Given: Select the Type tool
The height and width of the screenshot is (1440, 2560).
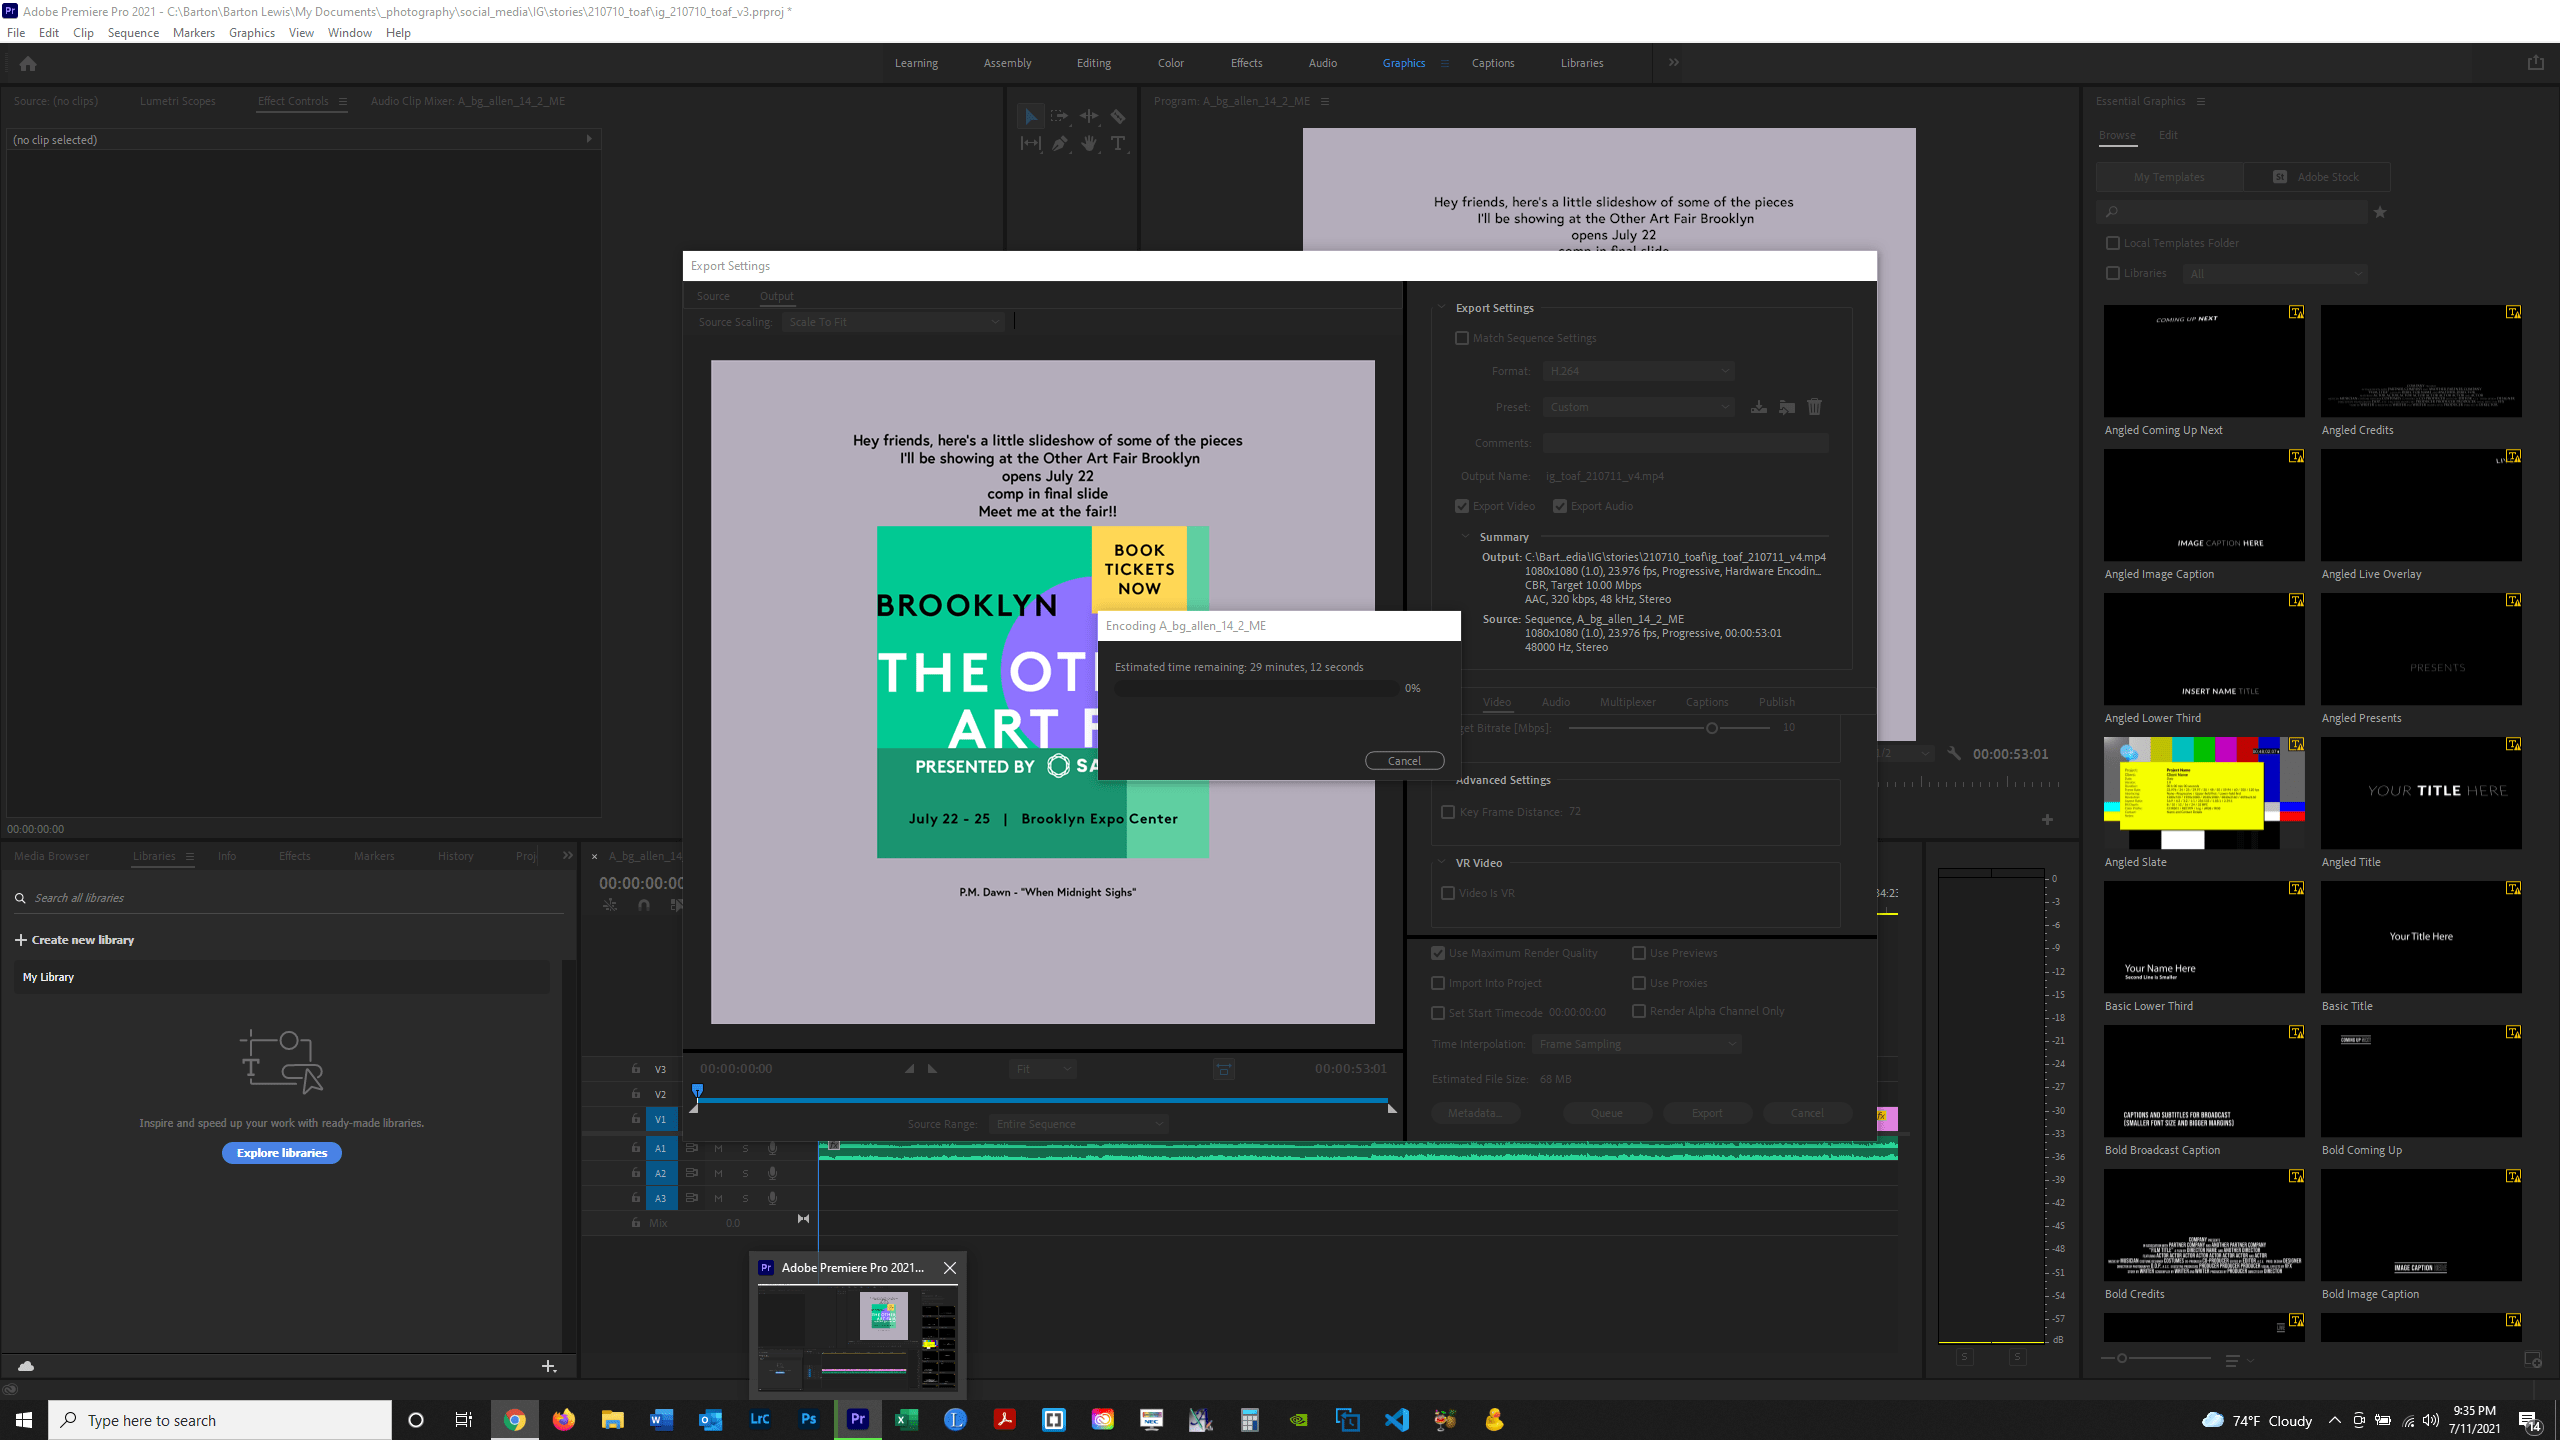Looking at the screenshot, I should tap(1117, 143).
